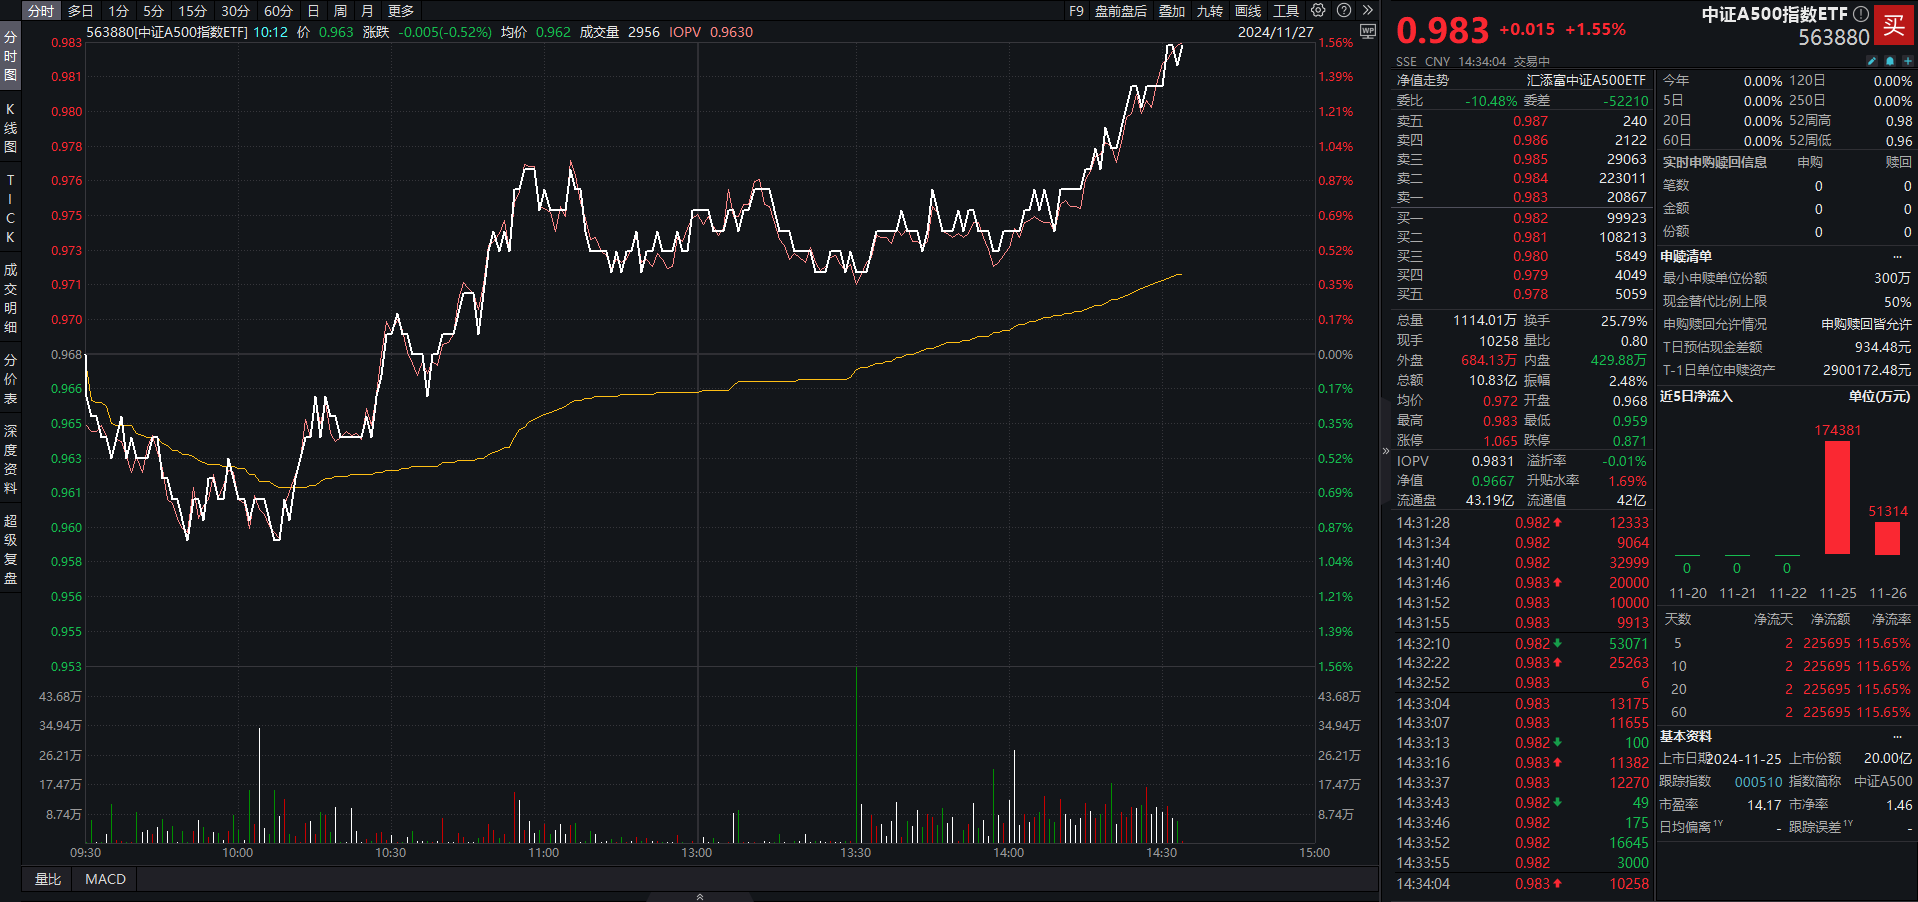Toggle 盘前盘后 pre/post-market view

point(1121,11)
